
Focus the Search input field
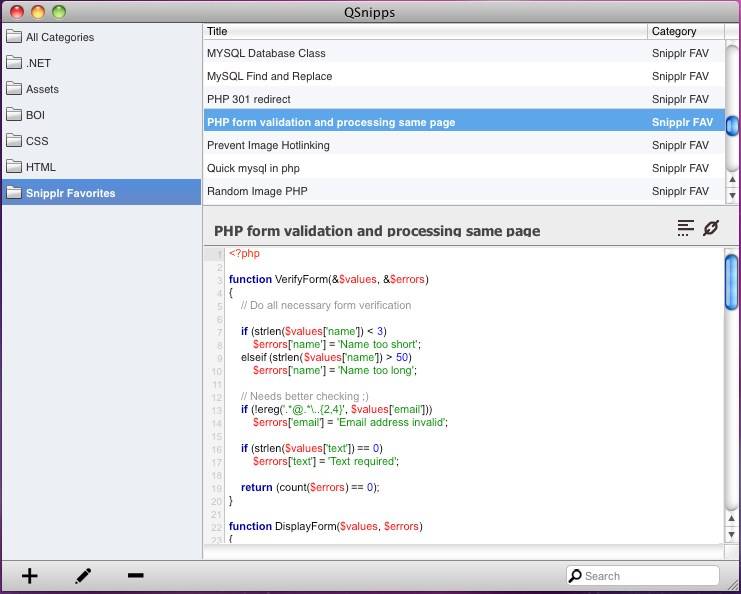(643, 576)
